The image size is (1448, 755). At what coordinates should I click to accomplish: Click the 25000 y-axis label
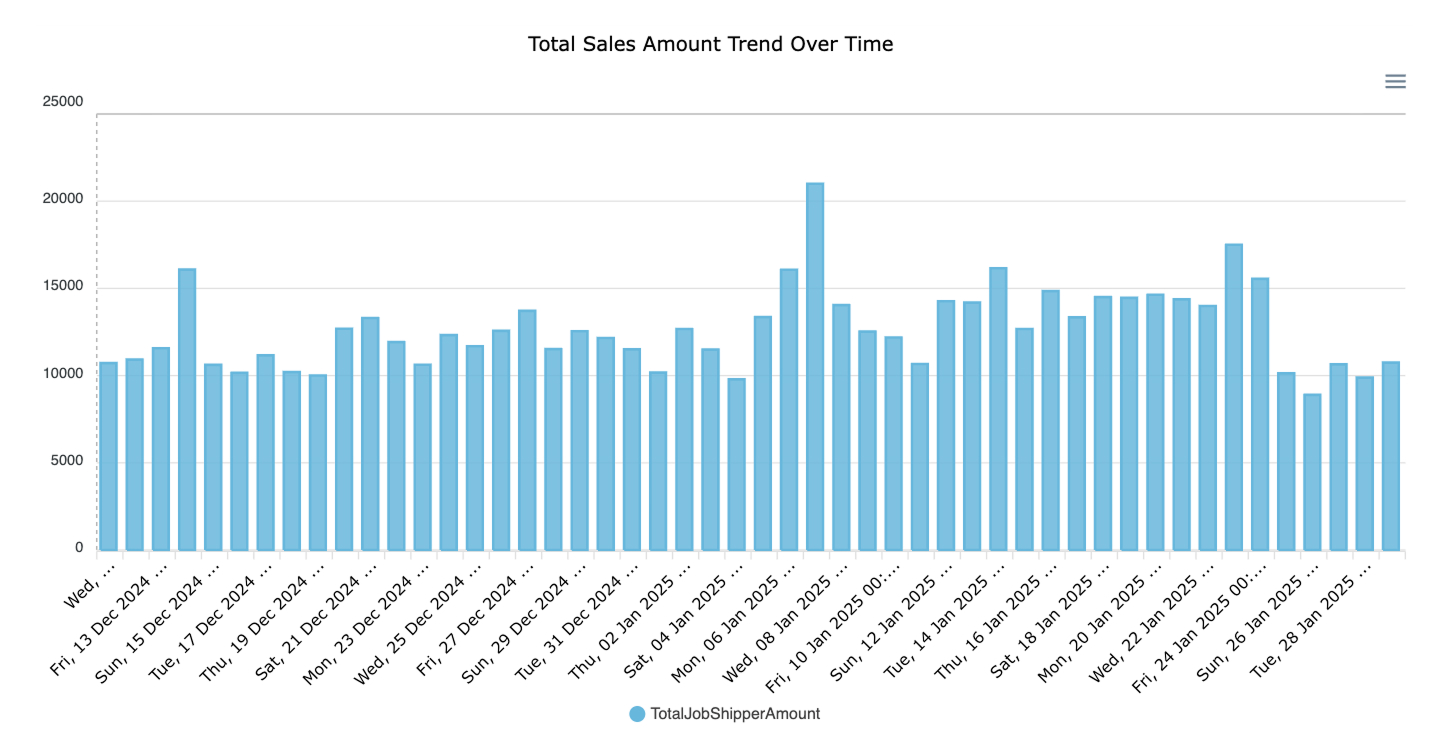coord(63,102)
